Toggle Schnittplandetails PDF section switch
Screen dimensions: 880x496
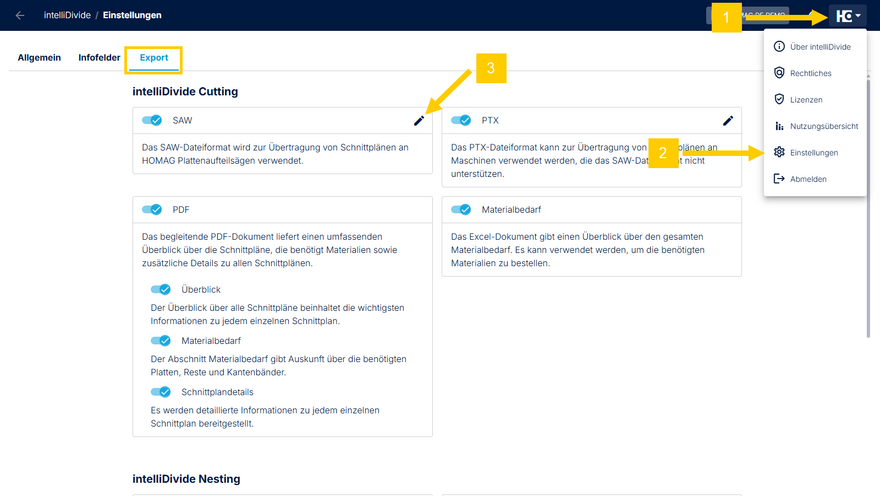coord(160,392)
